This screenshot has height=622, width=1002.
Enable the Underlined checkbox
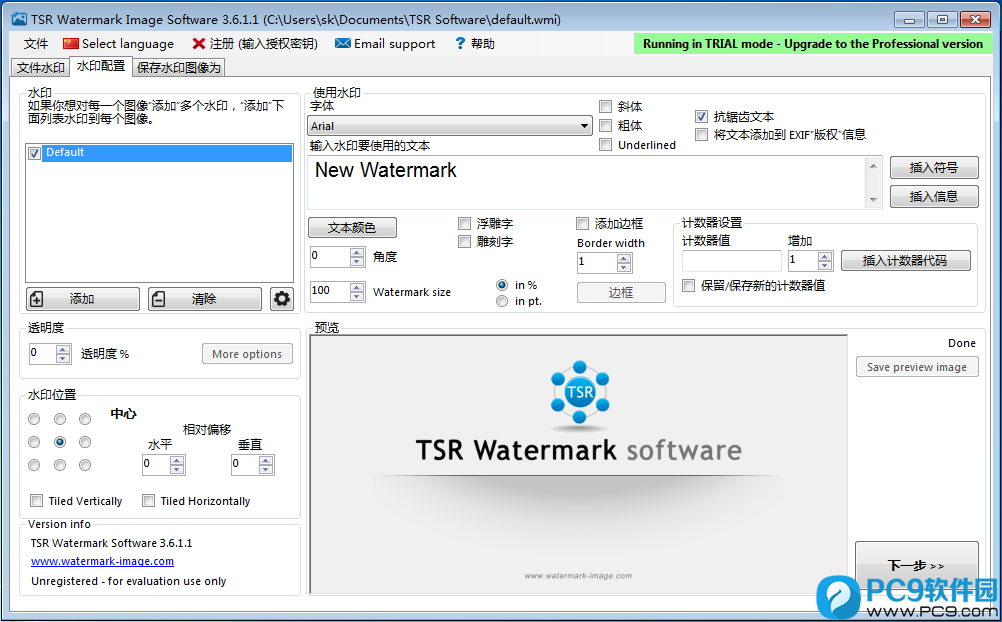point(605,145)
